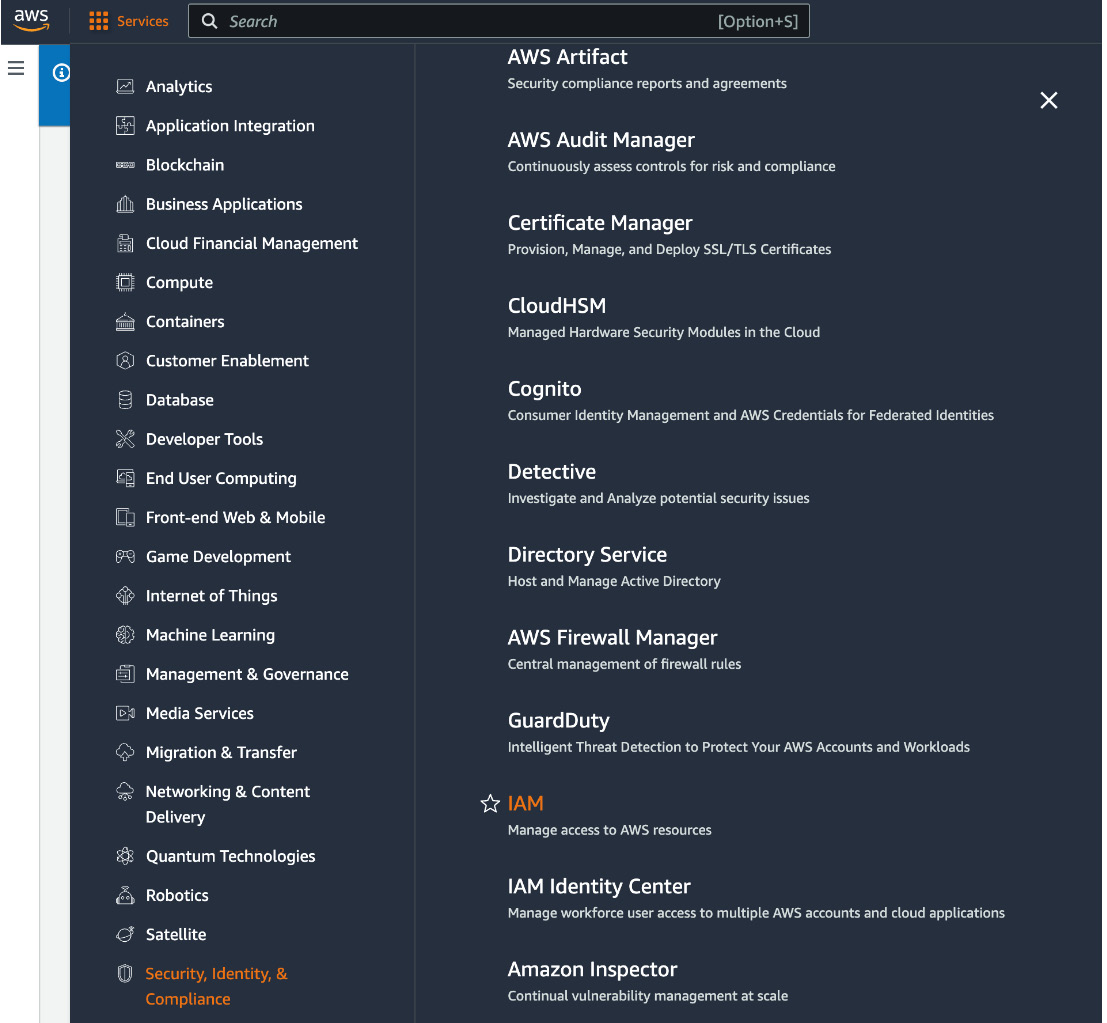Choose the Developer Tools category

205,439
